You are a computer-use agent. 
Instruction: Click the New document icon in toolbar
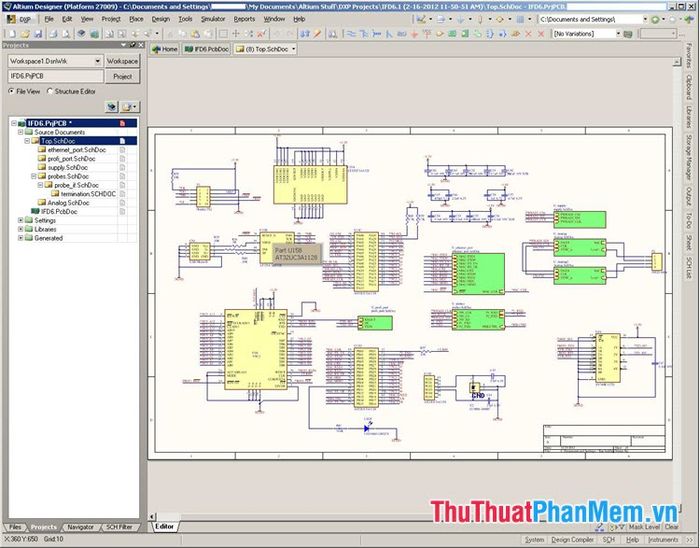tap(12, 34)
